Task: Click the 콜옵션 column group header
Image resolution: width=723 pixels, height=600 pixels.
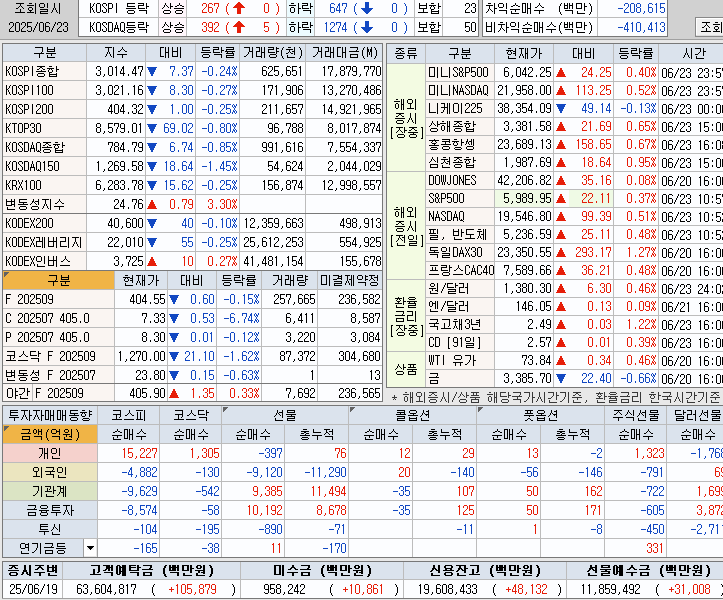Action: point(413,416)
